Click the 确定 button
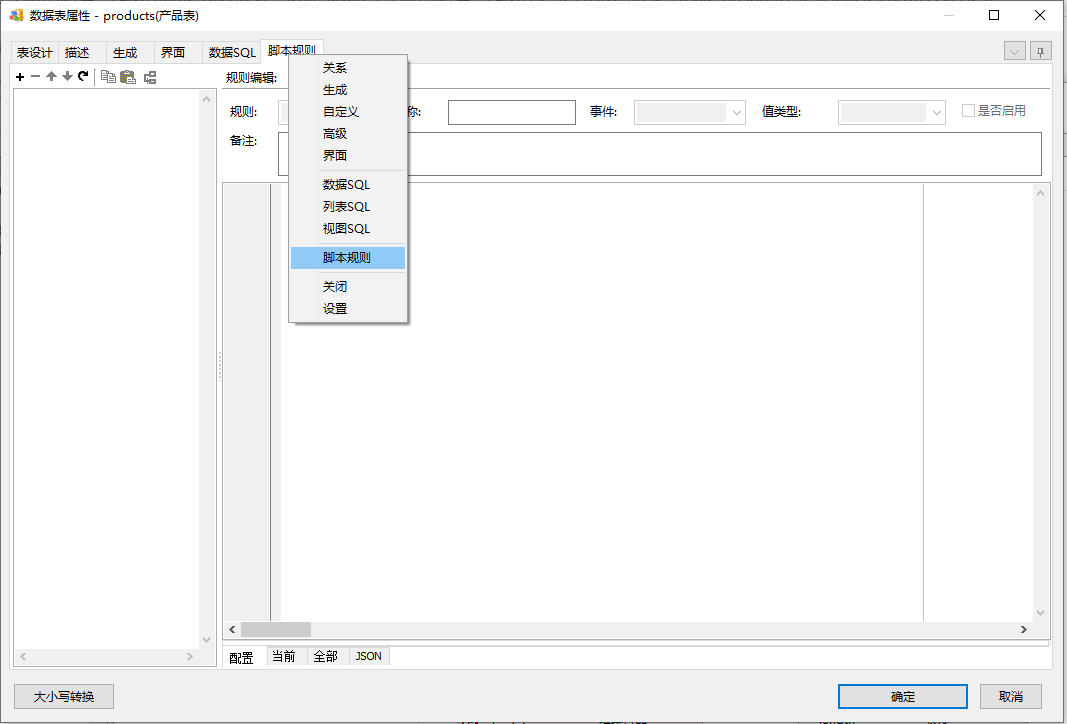Image resolution: width=1067 pixels, height=724 pixels. (902, 697)
